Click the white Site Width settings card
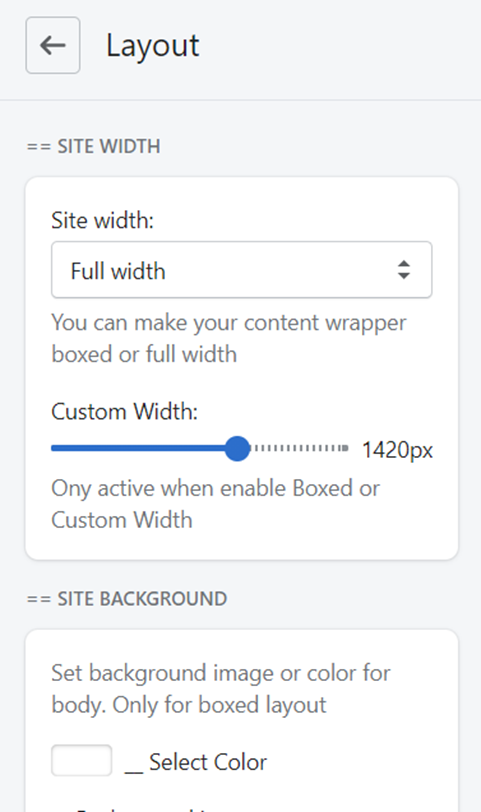The width and height of the screenshot is (481, 812). [x=241, y=369]
